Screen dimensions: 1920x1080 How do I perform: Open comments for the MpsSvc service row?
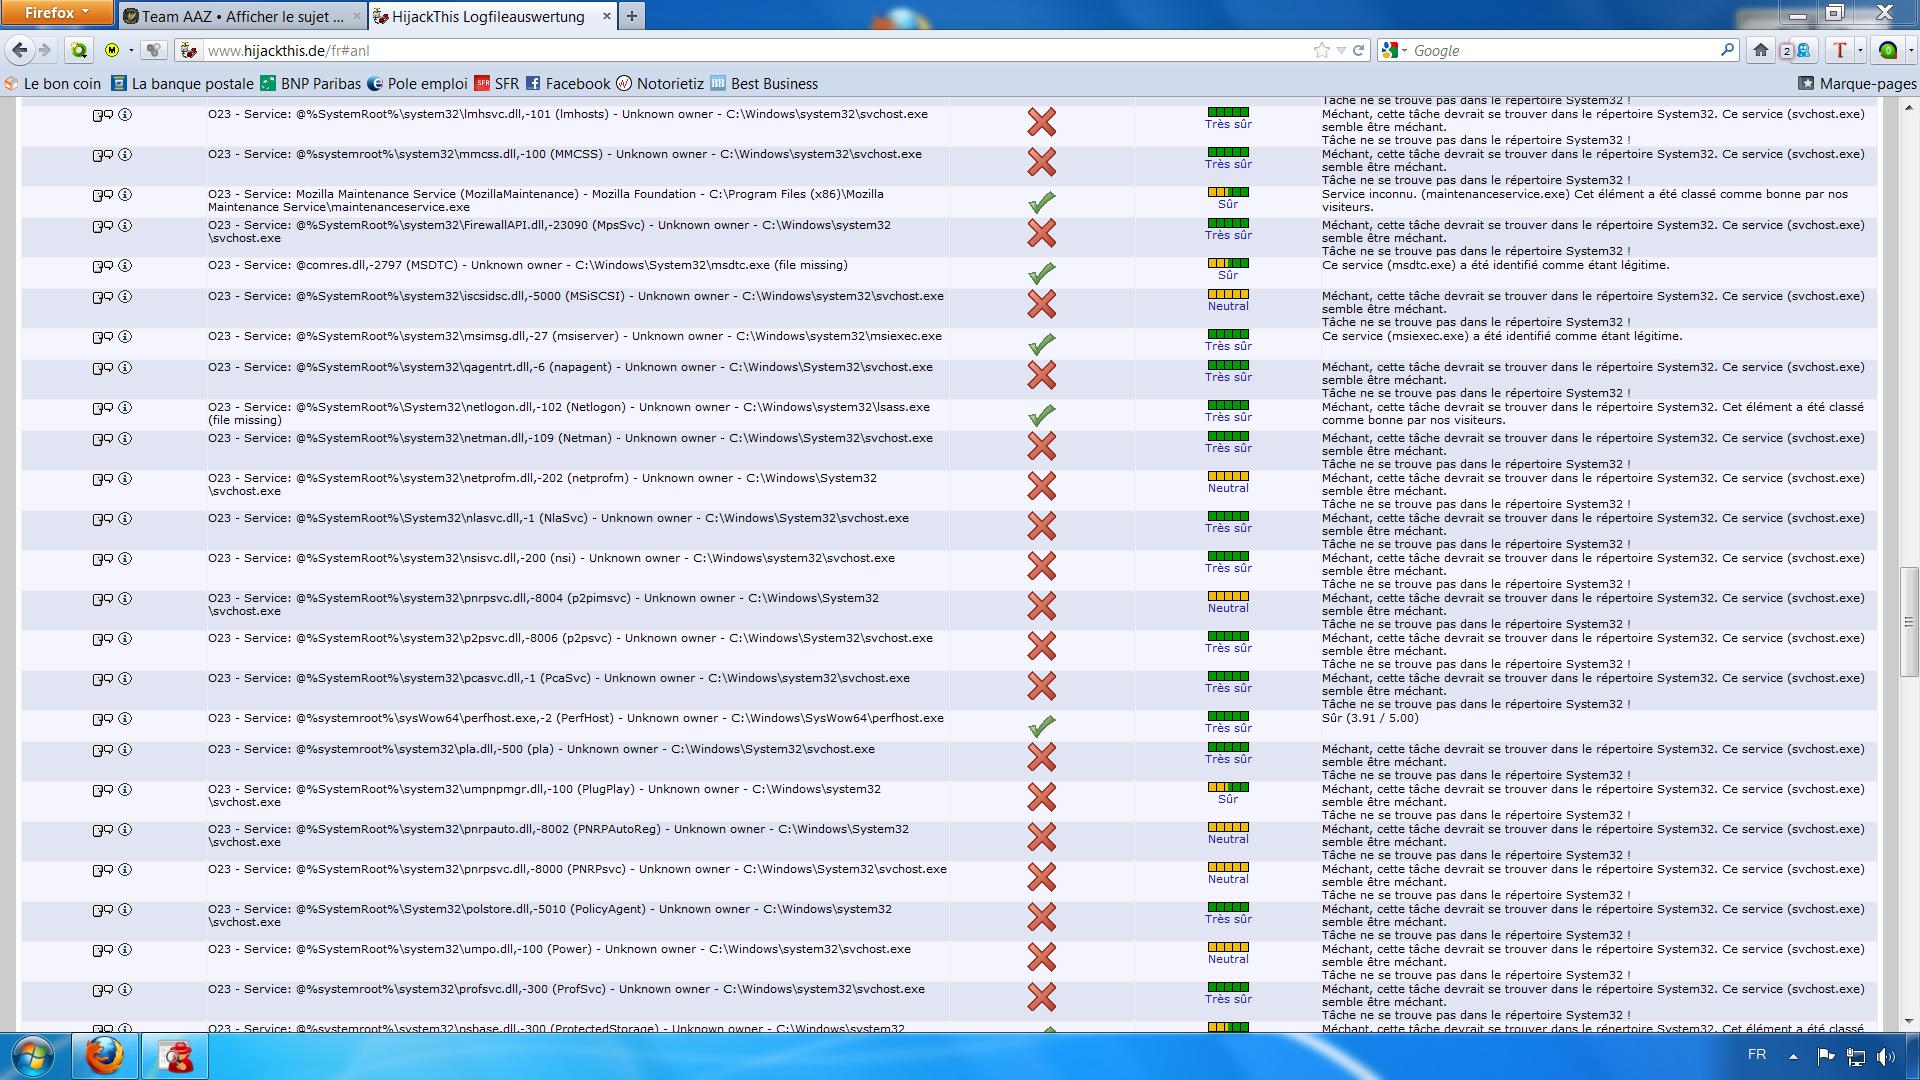click(x=103, y=226)
